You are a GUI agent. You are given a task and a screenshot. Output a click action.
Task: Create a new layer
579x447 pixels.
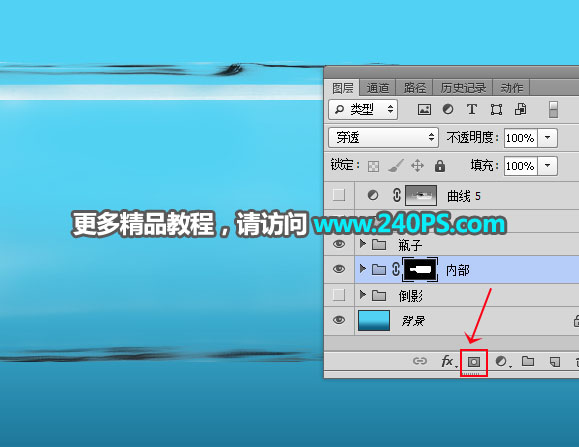555,362
